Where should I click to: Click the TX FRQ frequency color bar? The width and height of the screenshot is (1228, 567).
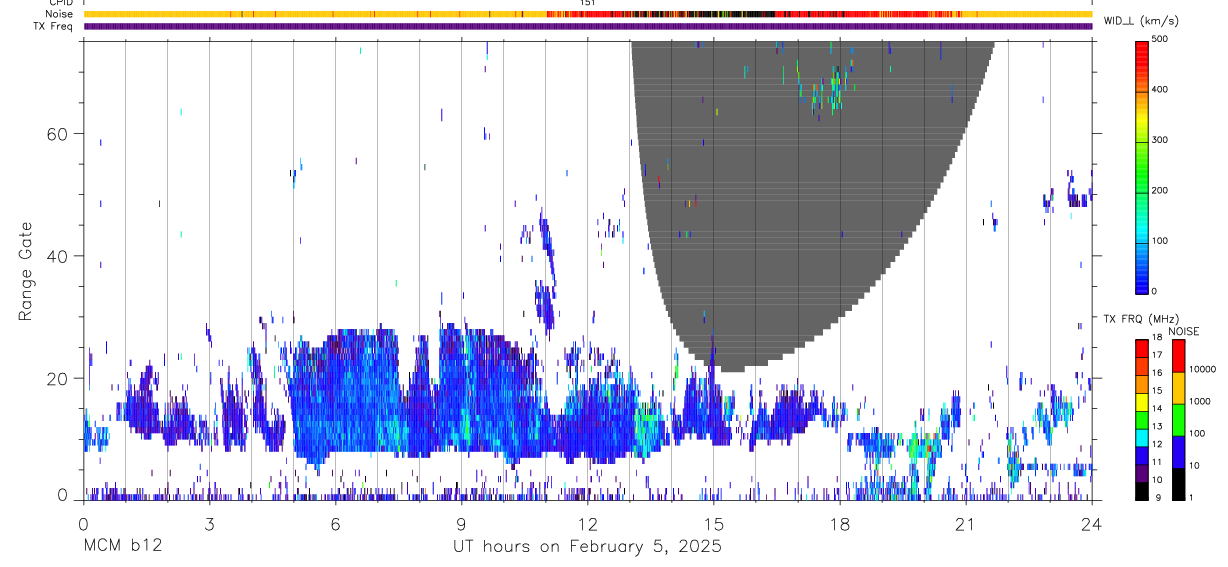coord(1142,419)
